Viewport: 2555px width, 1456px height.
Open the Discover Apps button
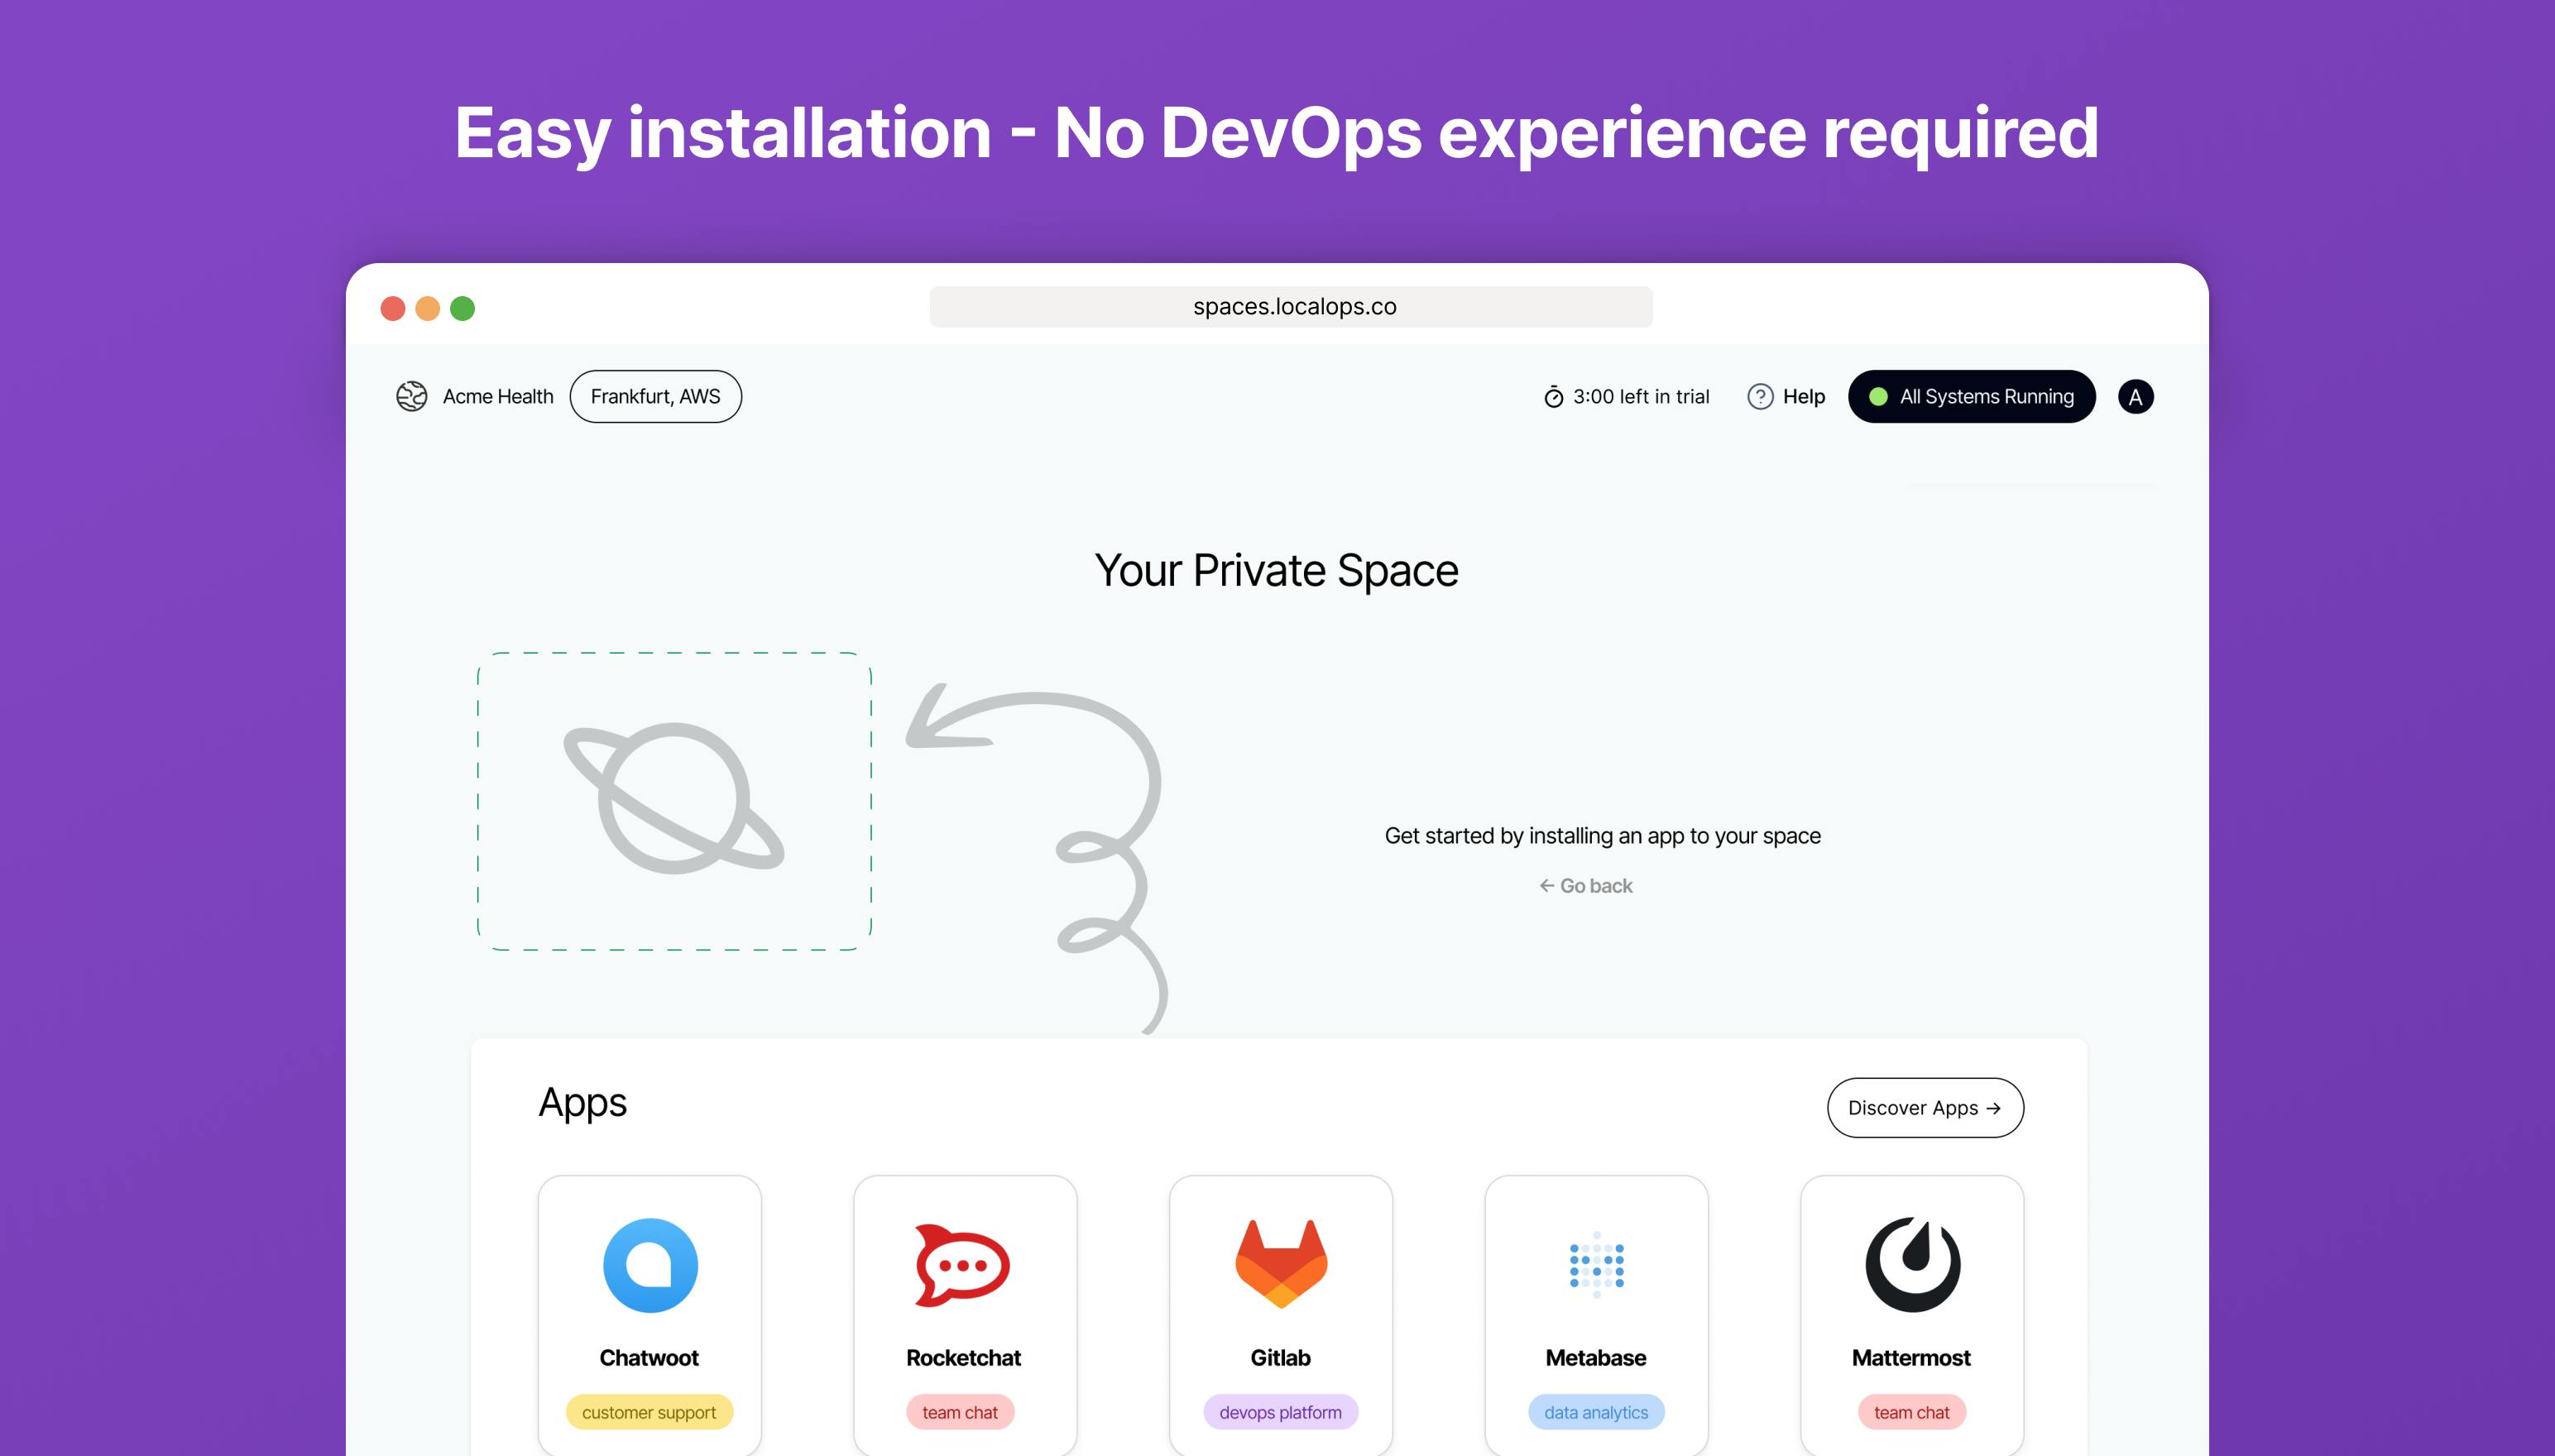tap(1925, 1108)
